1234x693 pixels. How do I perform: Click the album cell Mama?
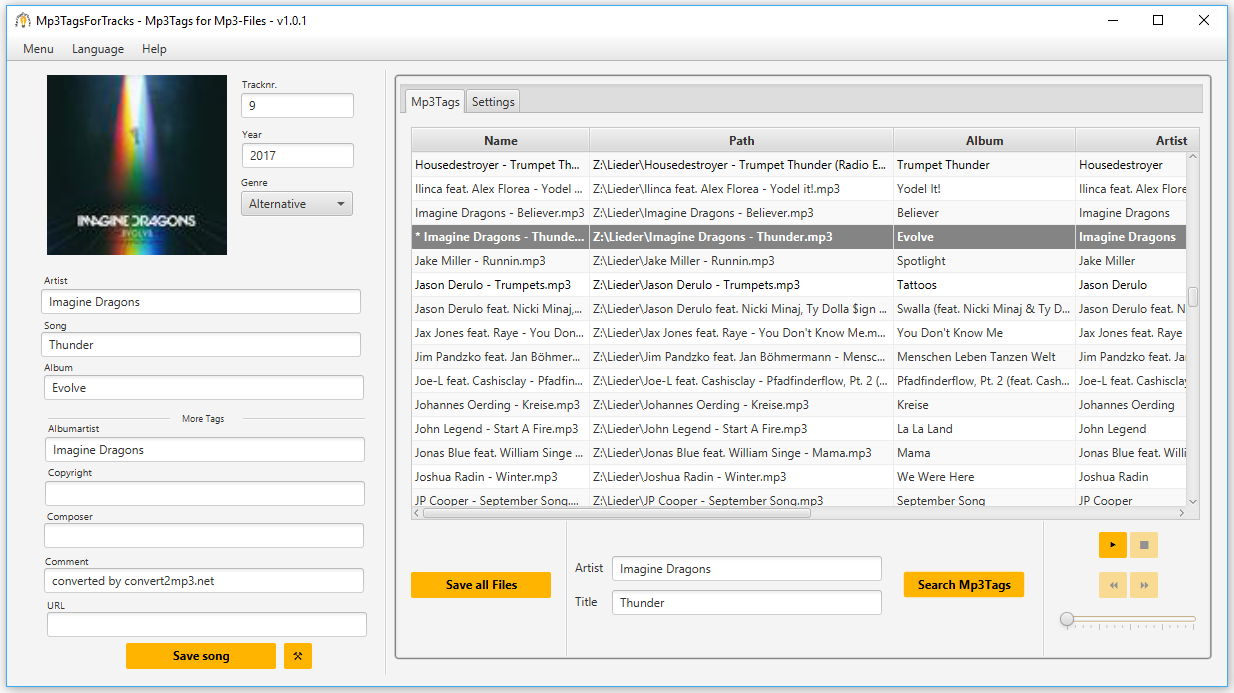pyautogui.click(x=985, y=453)
